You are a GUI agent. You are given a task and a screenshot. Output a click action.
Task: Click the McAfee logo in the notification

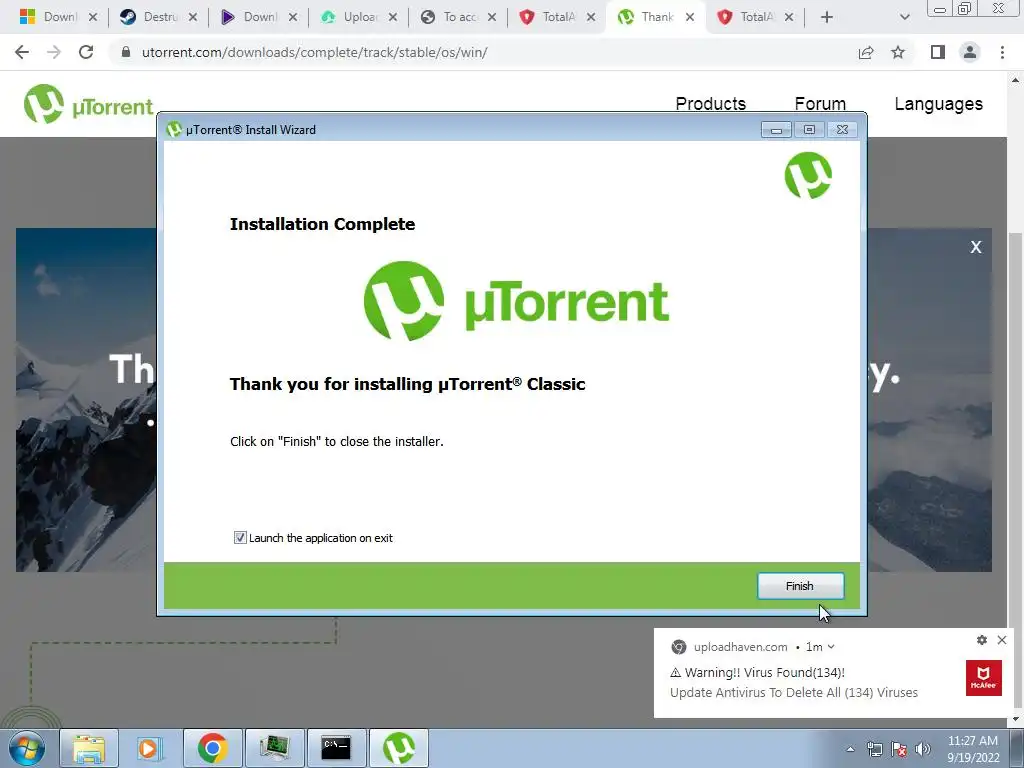click(984, 677)
